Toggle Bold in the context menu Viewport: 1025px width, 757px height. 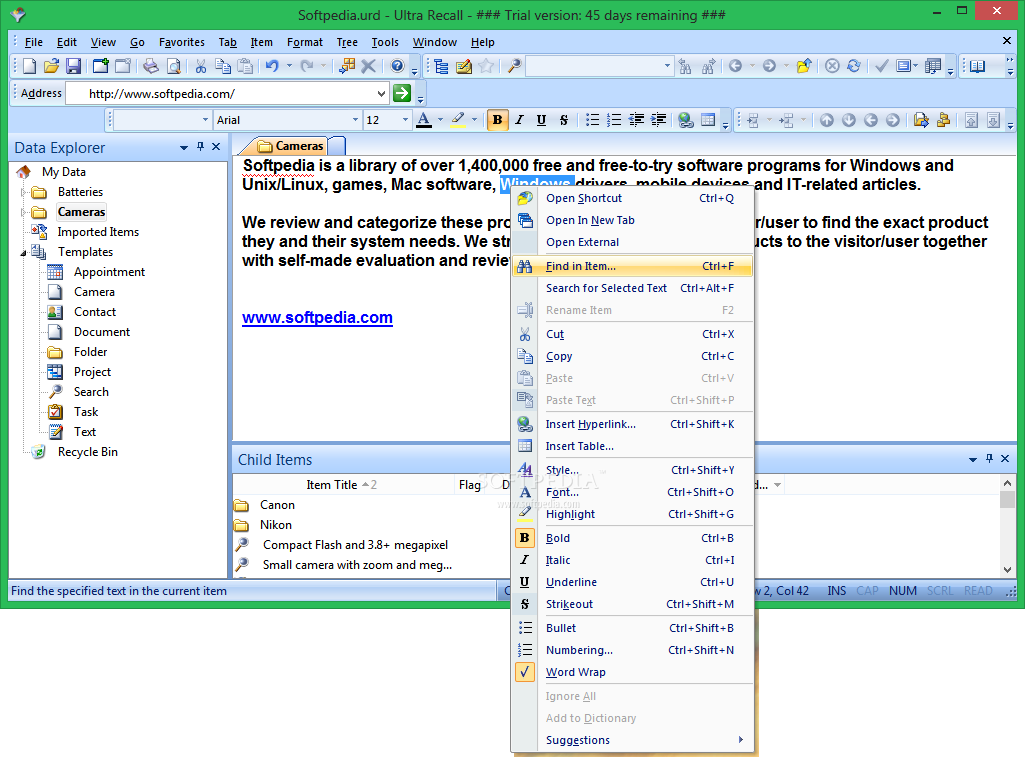(x=633, y=538)
